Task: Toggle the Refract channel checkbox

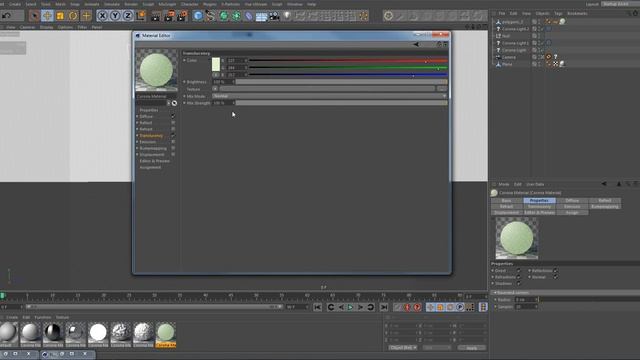Action: click(173, 129)
